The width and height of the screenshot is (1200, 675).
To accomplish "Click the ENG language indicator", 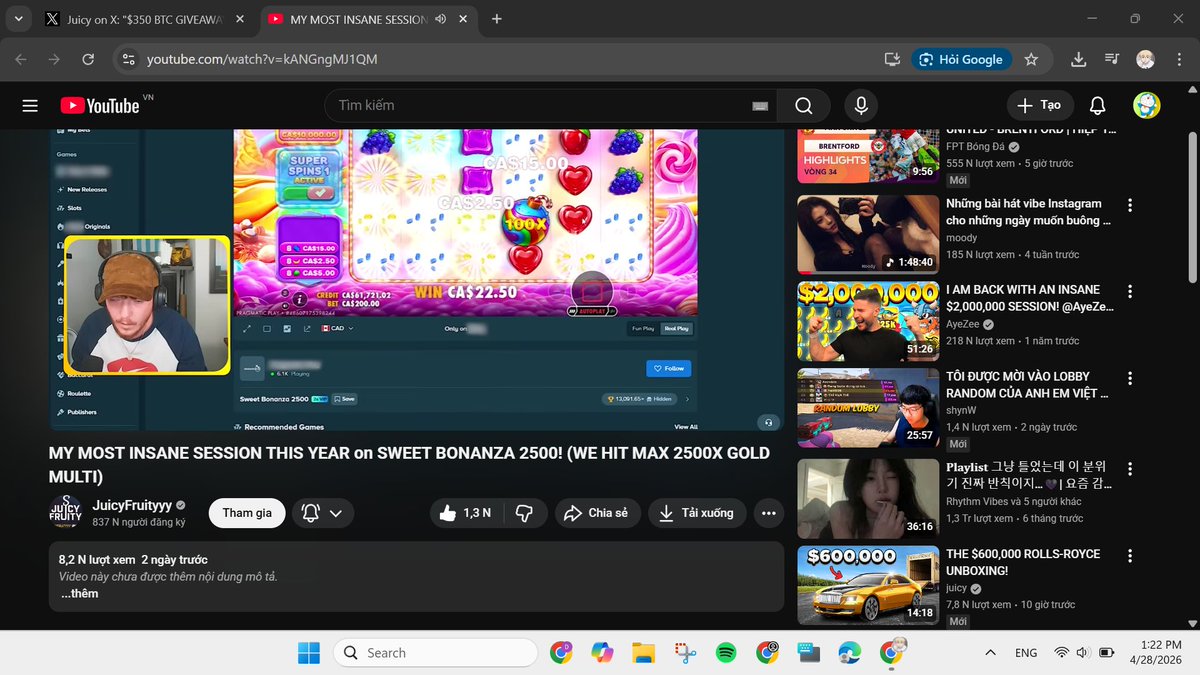I will pyautogui.click(x=1026, y=653).
